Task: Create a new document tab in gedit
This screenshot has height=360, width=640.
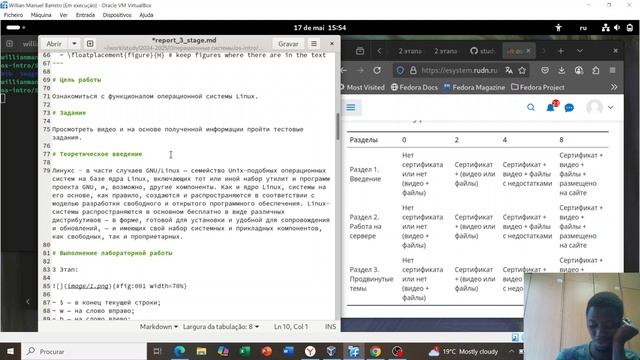Action: pyautogui.click(x=90, y=44)
